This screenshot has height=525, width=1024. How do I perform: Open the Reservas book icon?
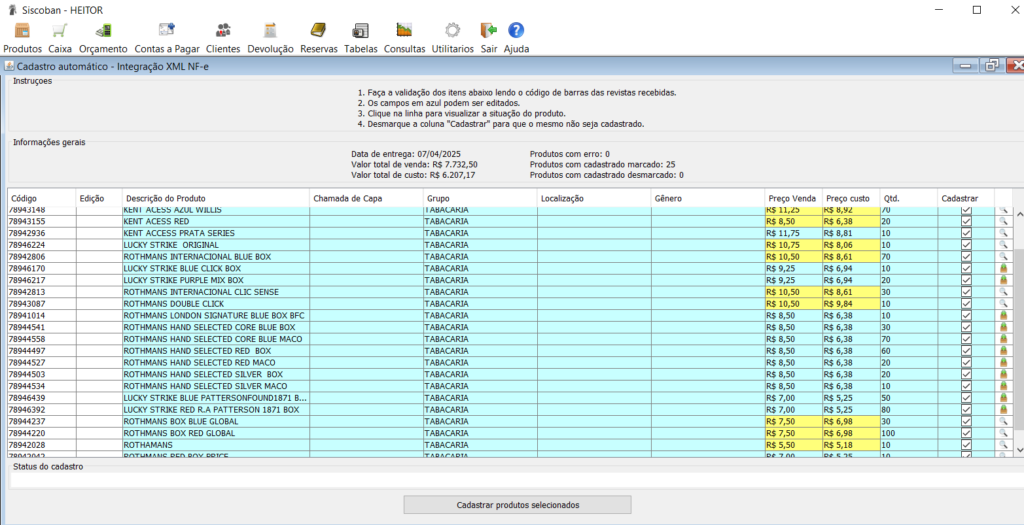(318, 30)
